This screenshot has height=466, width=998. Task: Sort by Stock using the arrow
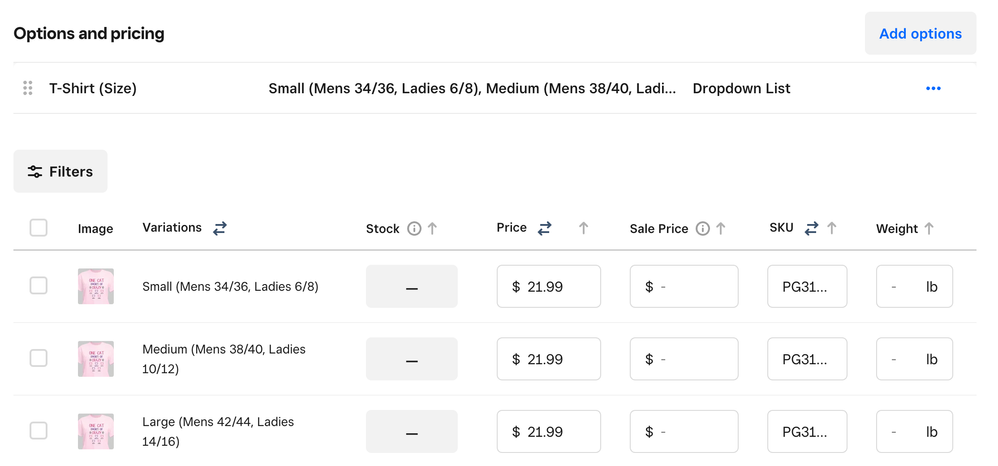[433, 229]
